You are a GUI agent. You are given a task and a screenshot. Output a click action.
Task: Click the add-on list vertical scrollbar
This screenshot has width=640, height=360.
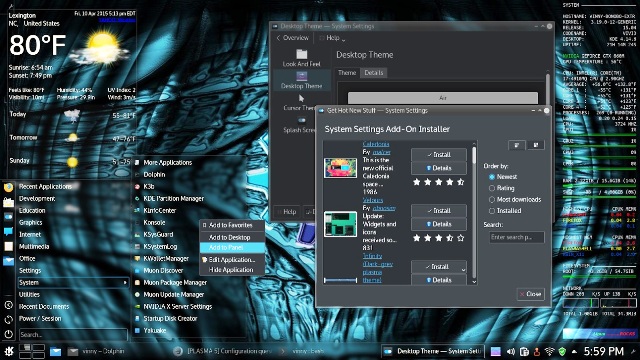tap(474, 156)
